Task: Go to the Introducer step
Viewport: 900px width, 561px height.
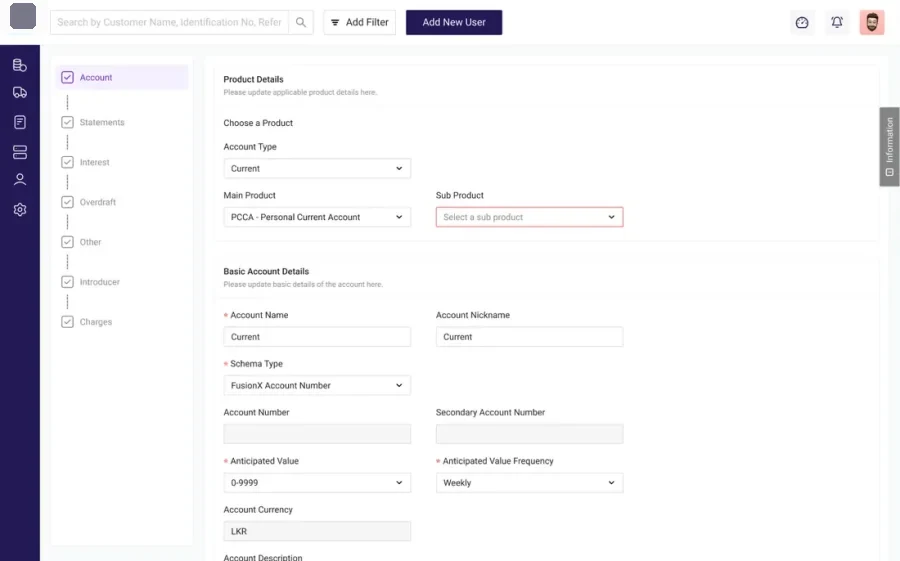Action: 100,282
